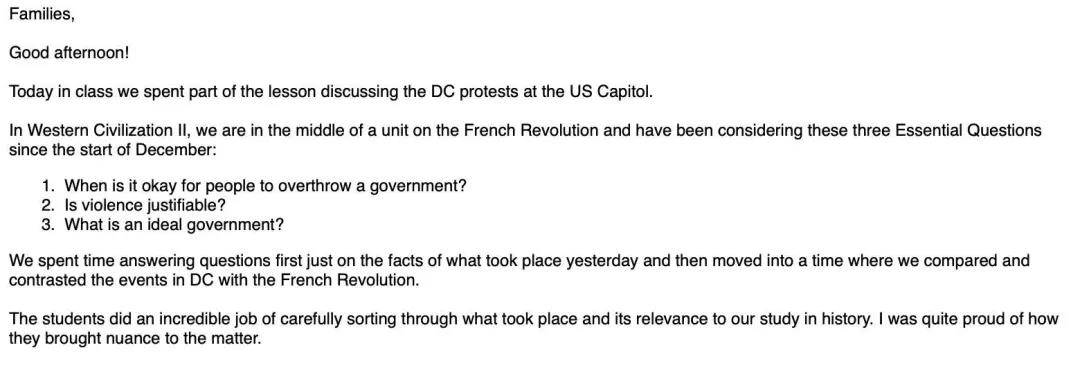Click the number 1 list marker
This screenshot has height=377, width=1080.
(x=47, y=186)
